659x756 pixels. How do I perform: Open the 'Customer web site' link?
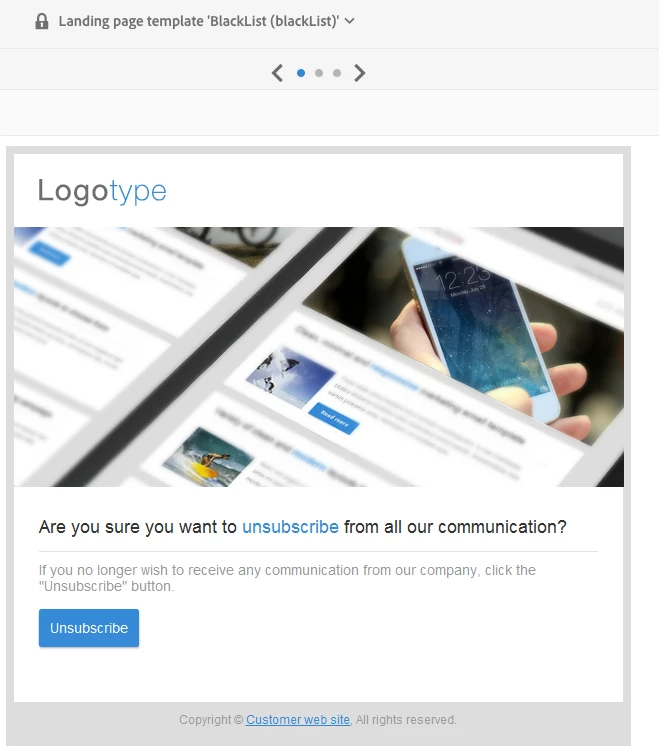[298, 719]
